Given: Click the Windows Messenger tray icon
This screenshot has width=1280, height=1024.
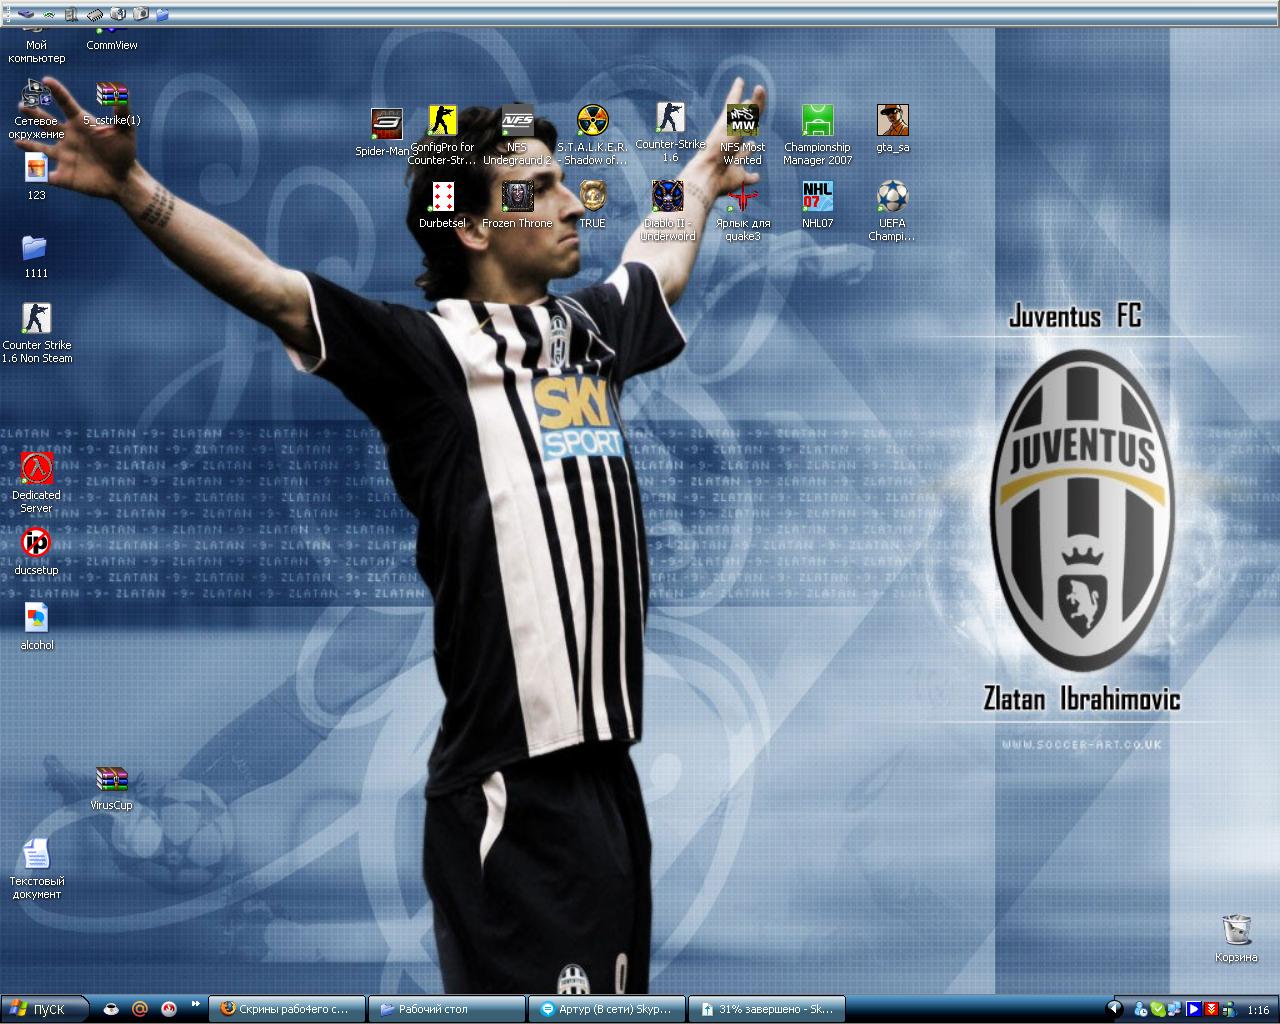Looking at the screenshot, I should (1229, 1009).
